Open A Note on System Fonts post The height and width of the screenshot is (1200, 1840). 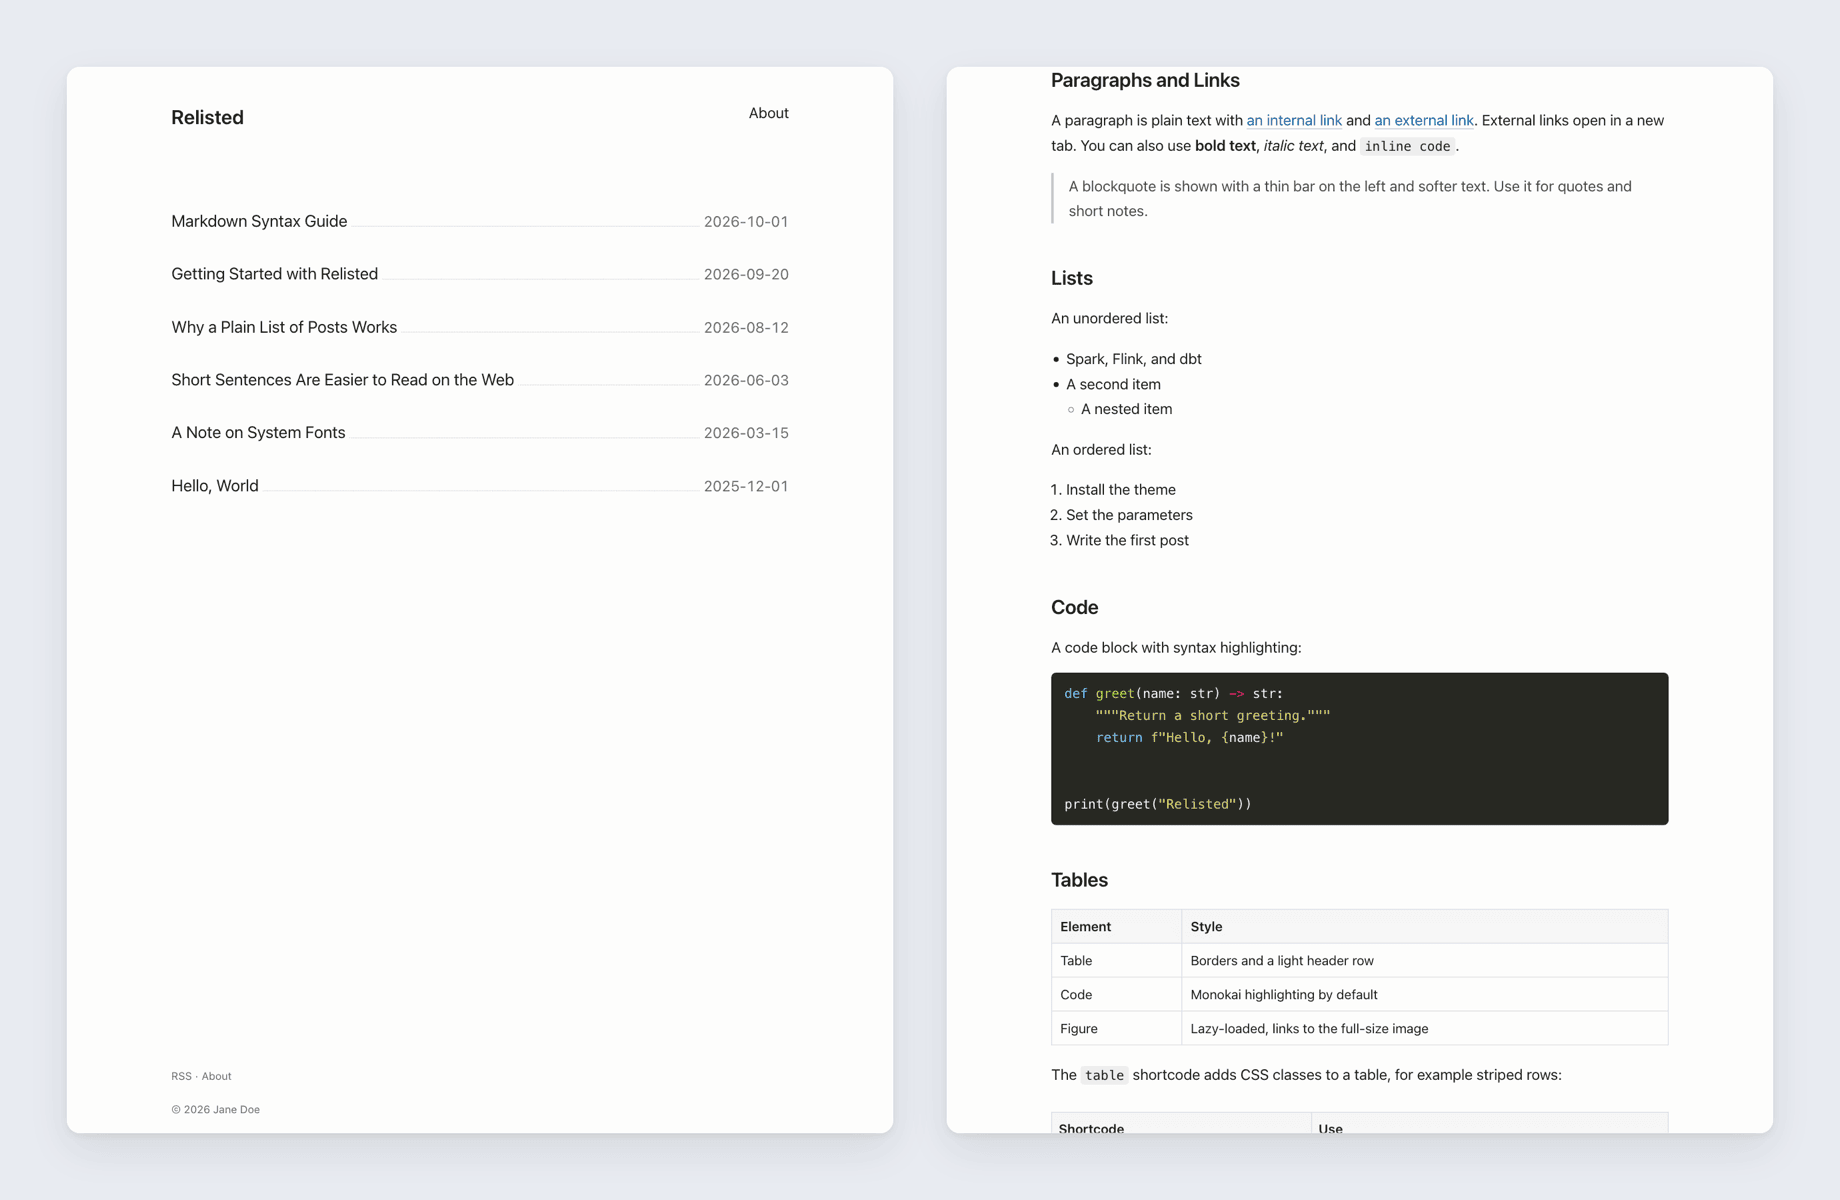click(x=258, y=433)
